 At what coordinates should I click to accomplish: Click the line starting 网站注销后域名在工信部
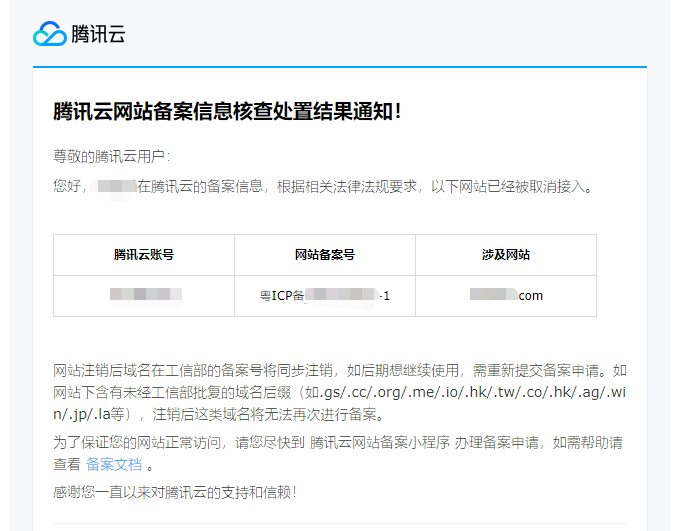click(340, 371)
